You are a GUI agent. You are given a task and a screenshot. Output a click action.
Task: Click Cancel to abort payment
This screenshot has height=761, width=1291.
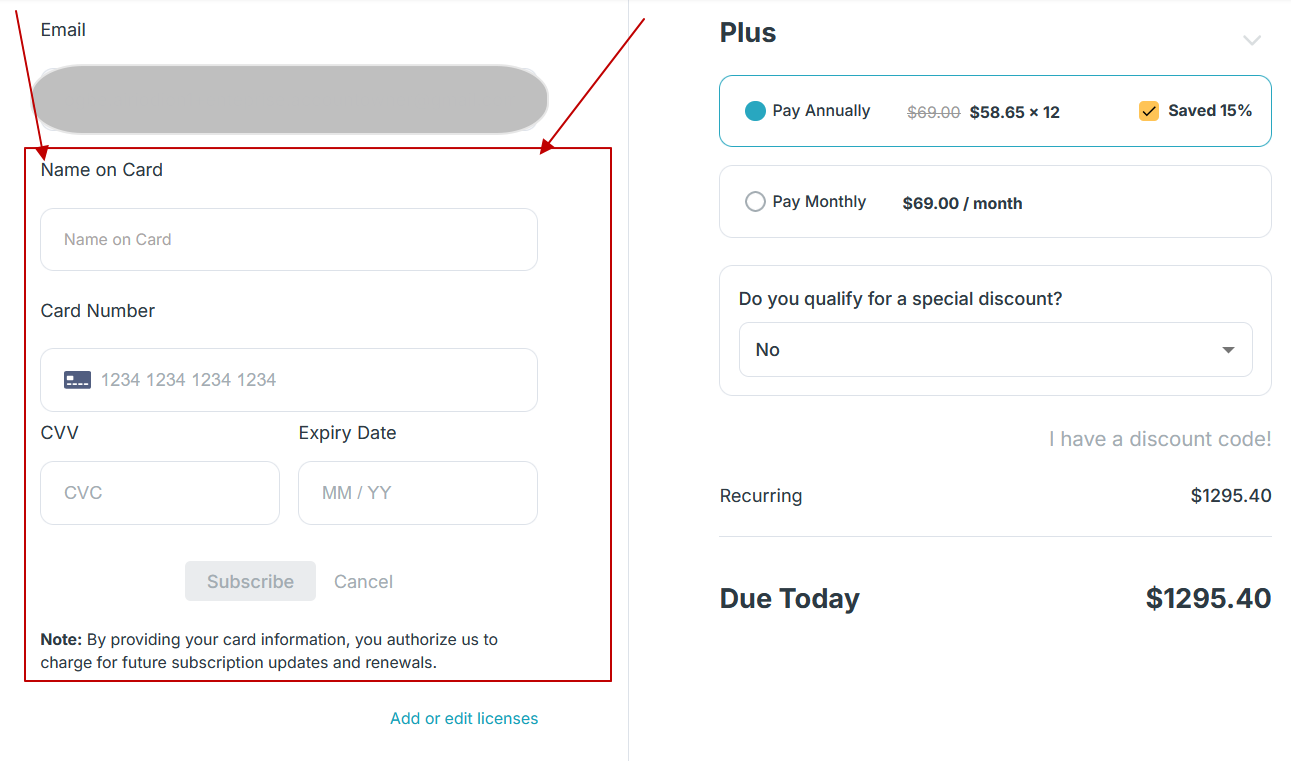(x=363, y=581)
